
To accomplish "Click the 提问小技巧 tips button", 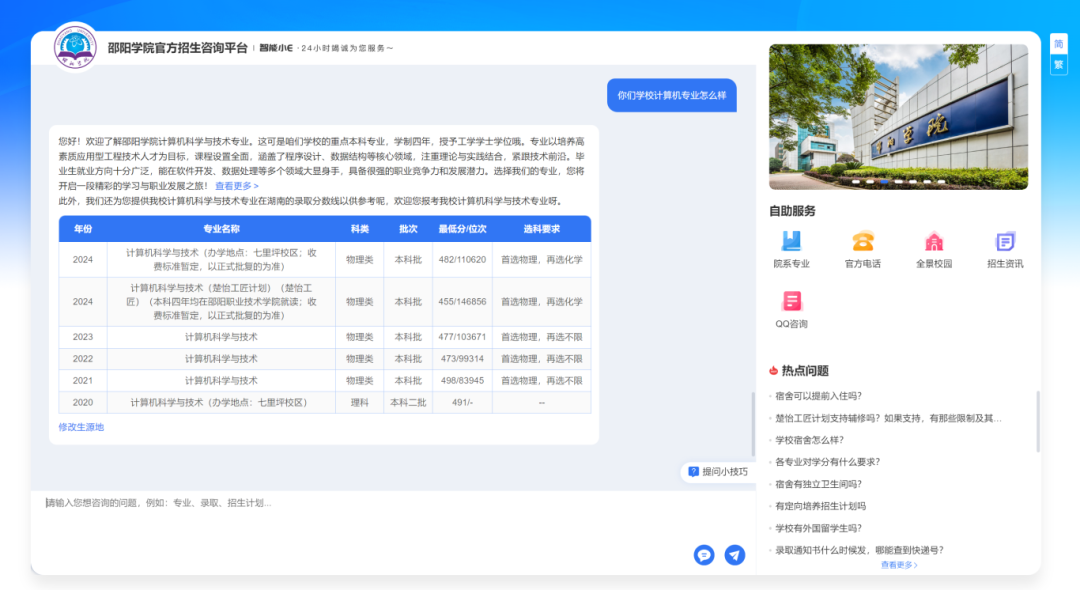I will [x=717, y=472].
